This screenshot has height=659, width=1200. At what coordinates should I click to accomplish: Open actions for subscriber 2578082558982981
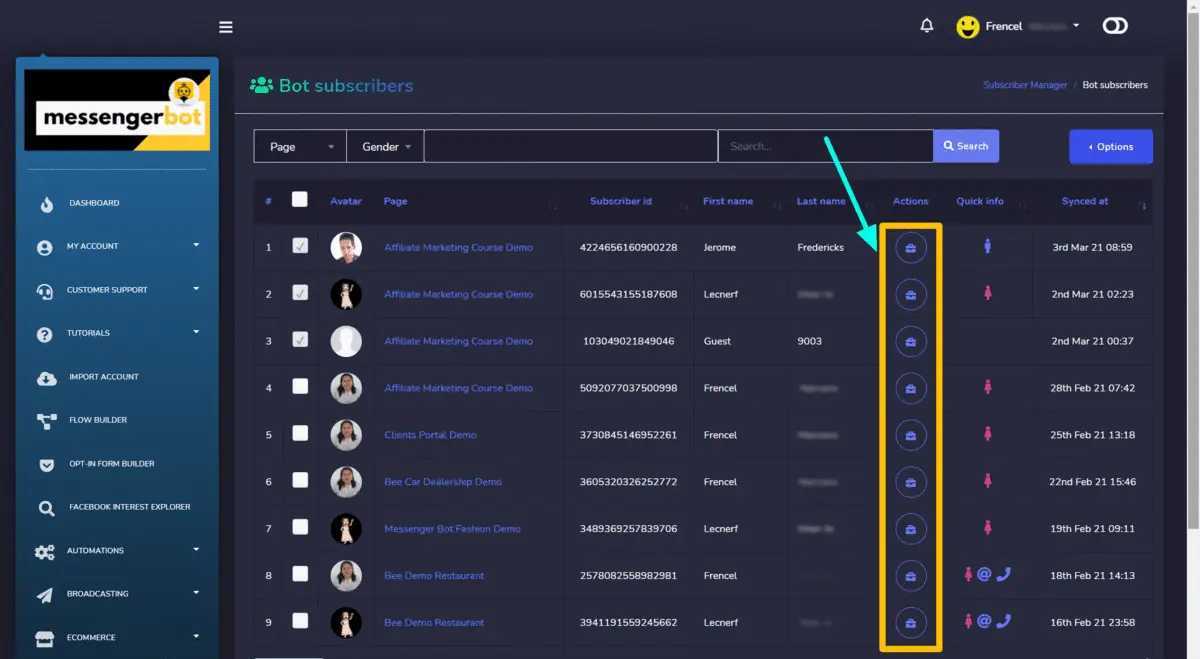(x=911, y=576)
